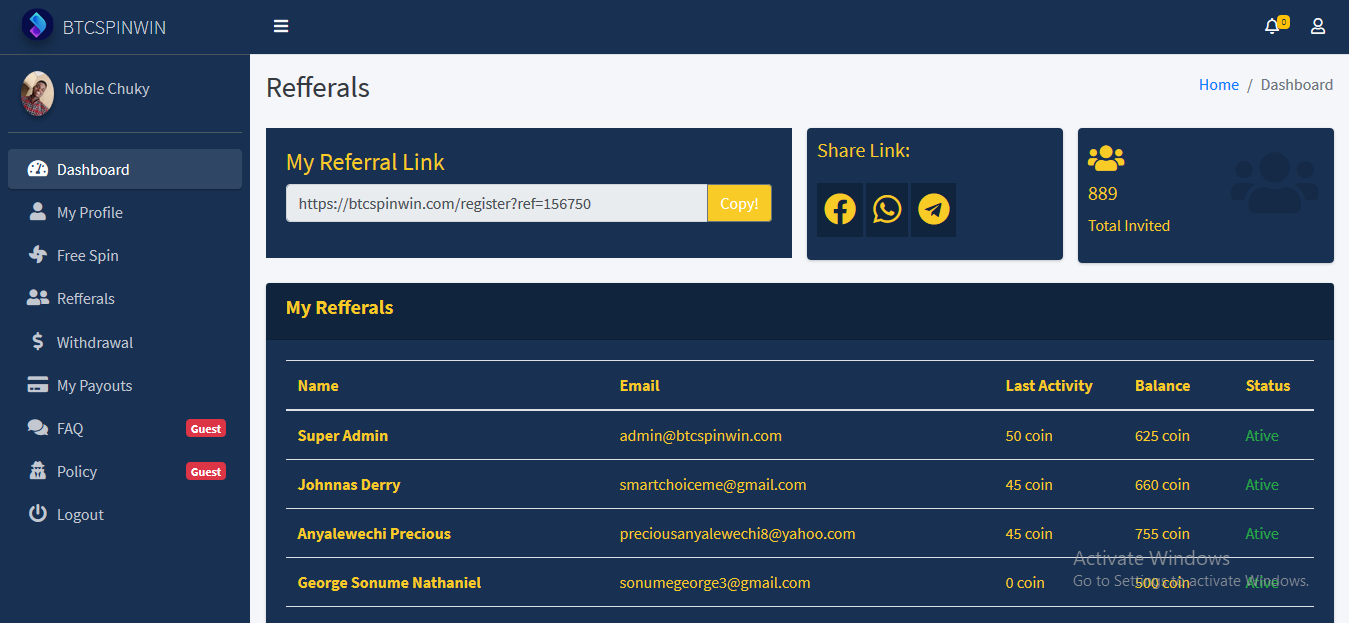Click the My Profile person icon
Screen dimensions: 1350x623
(x=38, y=212)
